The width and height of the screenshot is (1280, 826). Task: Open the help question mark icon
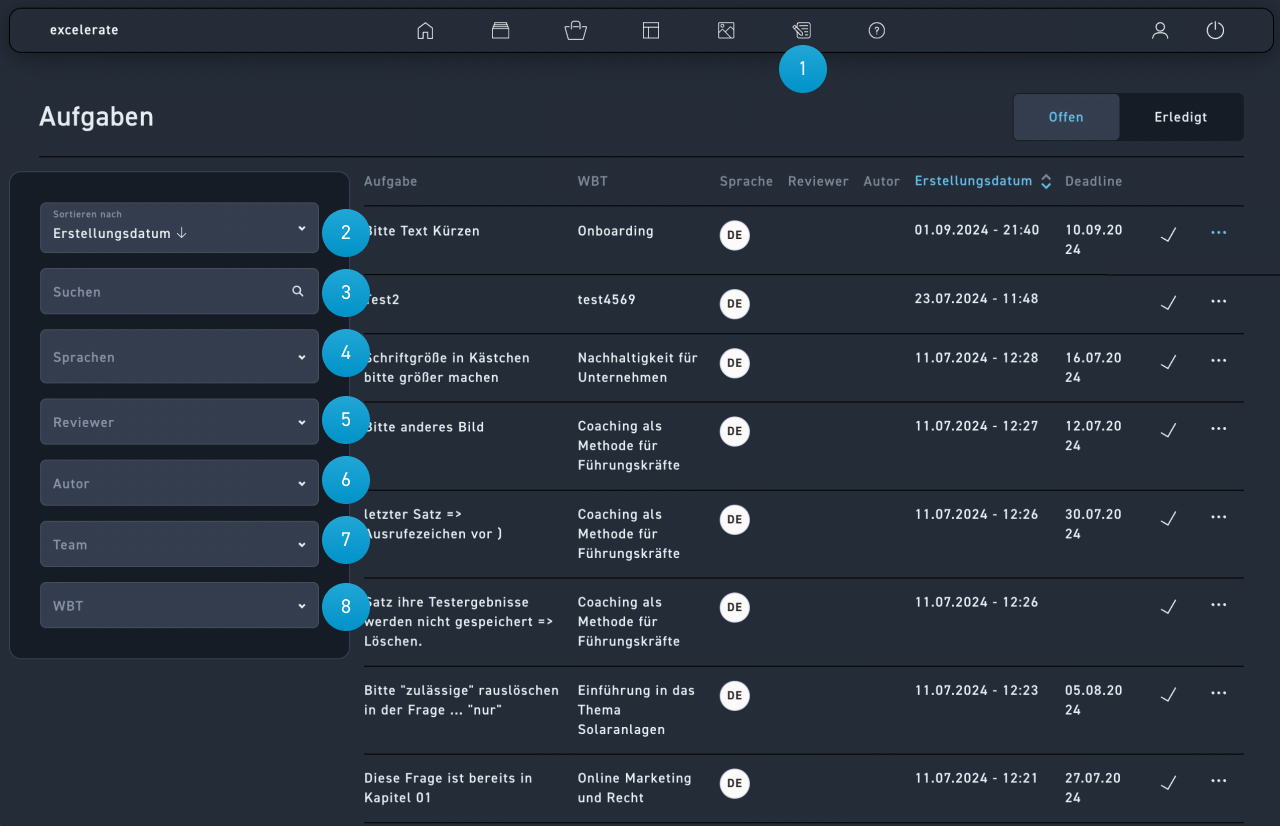tap(877, 31)
